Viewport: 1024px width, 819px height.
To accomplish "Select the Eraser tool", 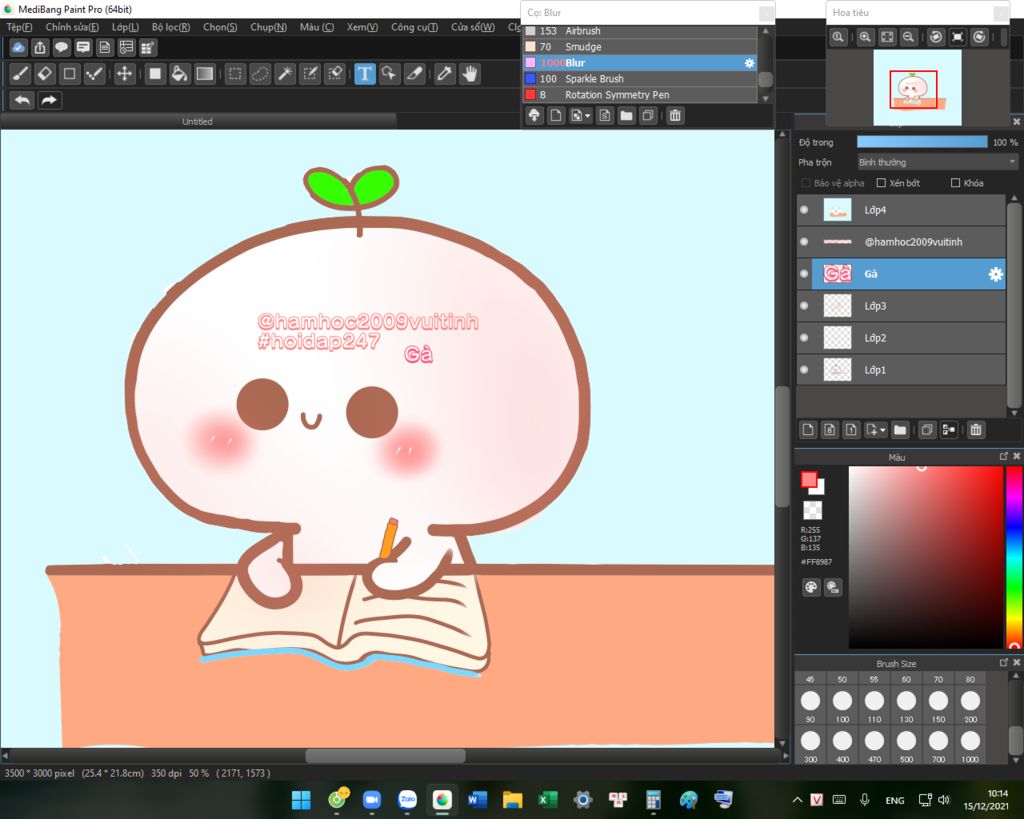I will (x=45, y=74).
